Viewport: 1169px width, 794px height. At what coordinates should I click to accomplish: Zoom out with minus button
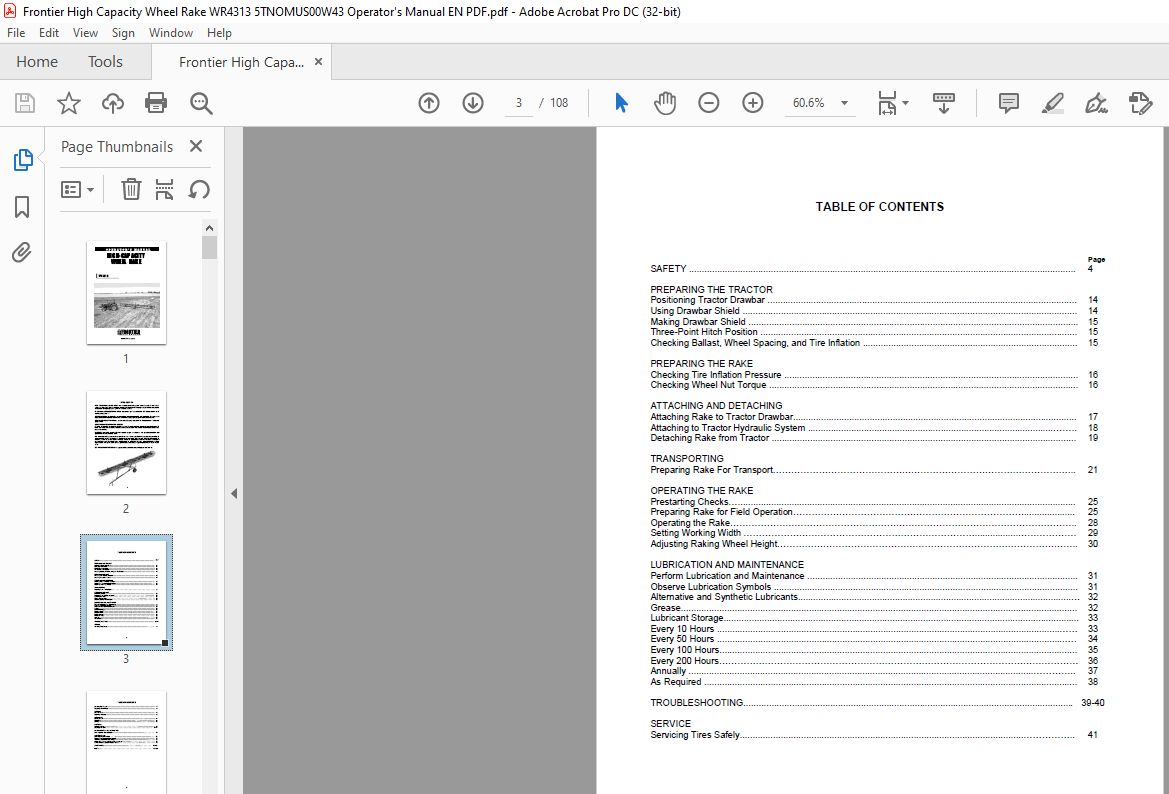coord(708,103)
